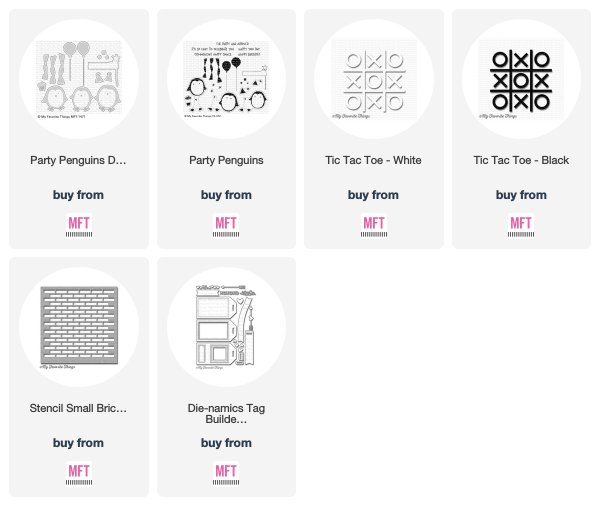Click 'buy from' under Tic Tac Toe - Black
The width and height of the screenshot is (600, 506).
521,195
